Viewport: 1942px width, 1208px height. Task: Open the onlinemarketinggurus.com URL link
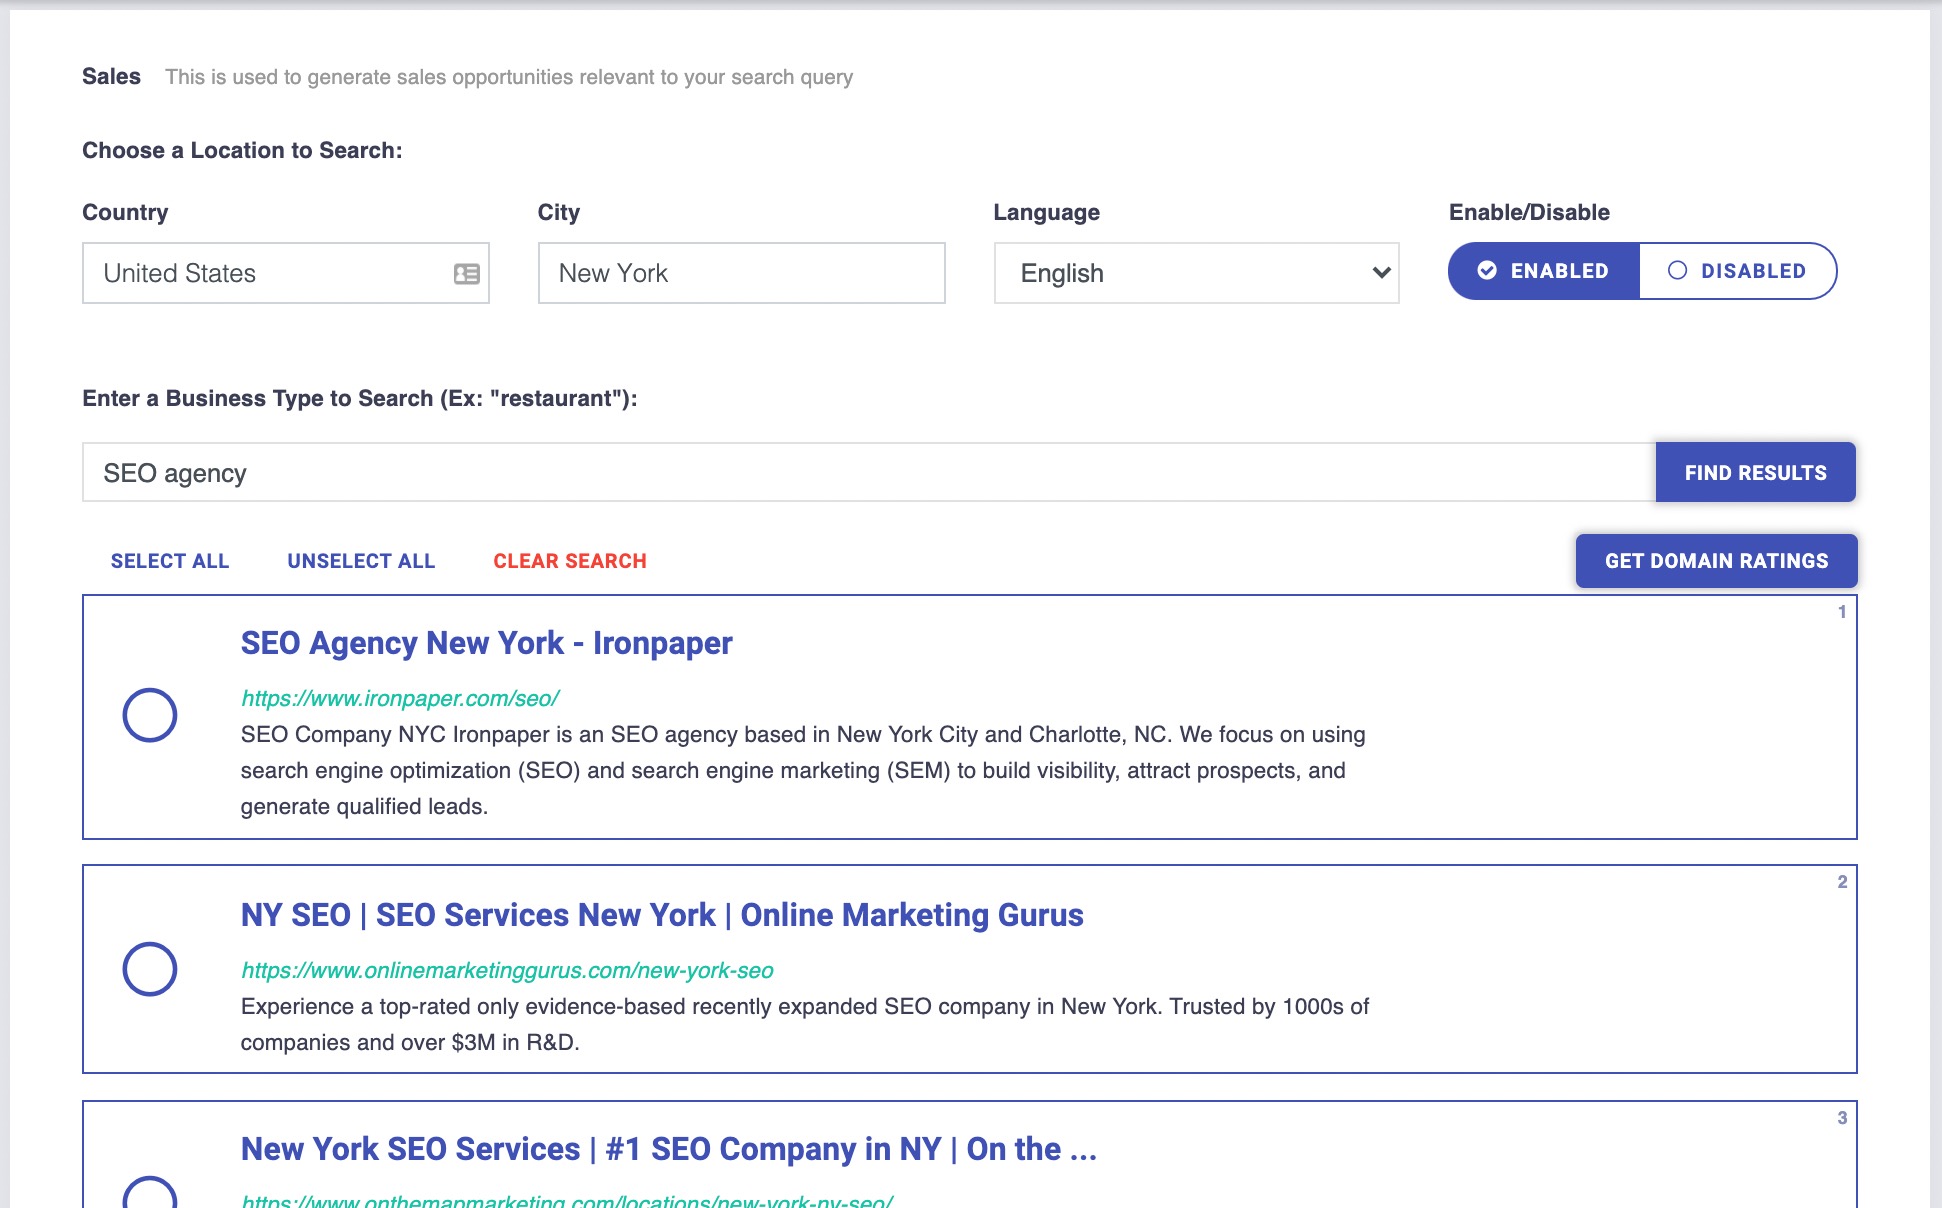(x=507, y=971)
